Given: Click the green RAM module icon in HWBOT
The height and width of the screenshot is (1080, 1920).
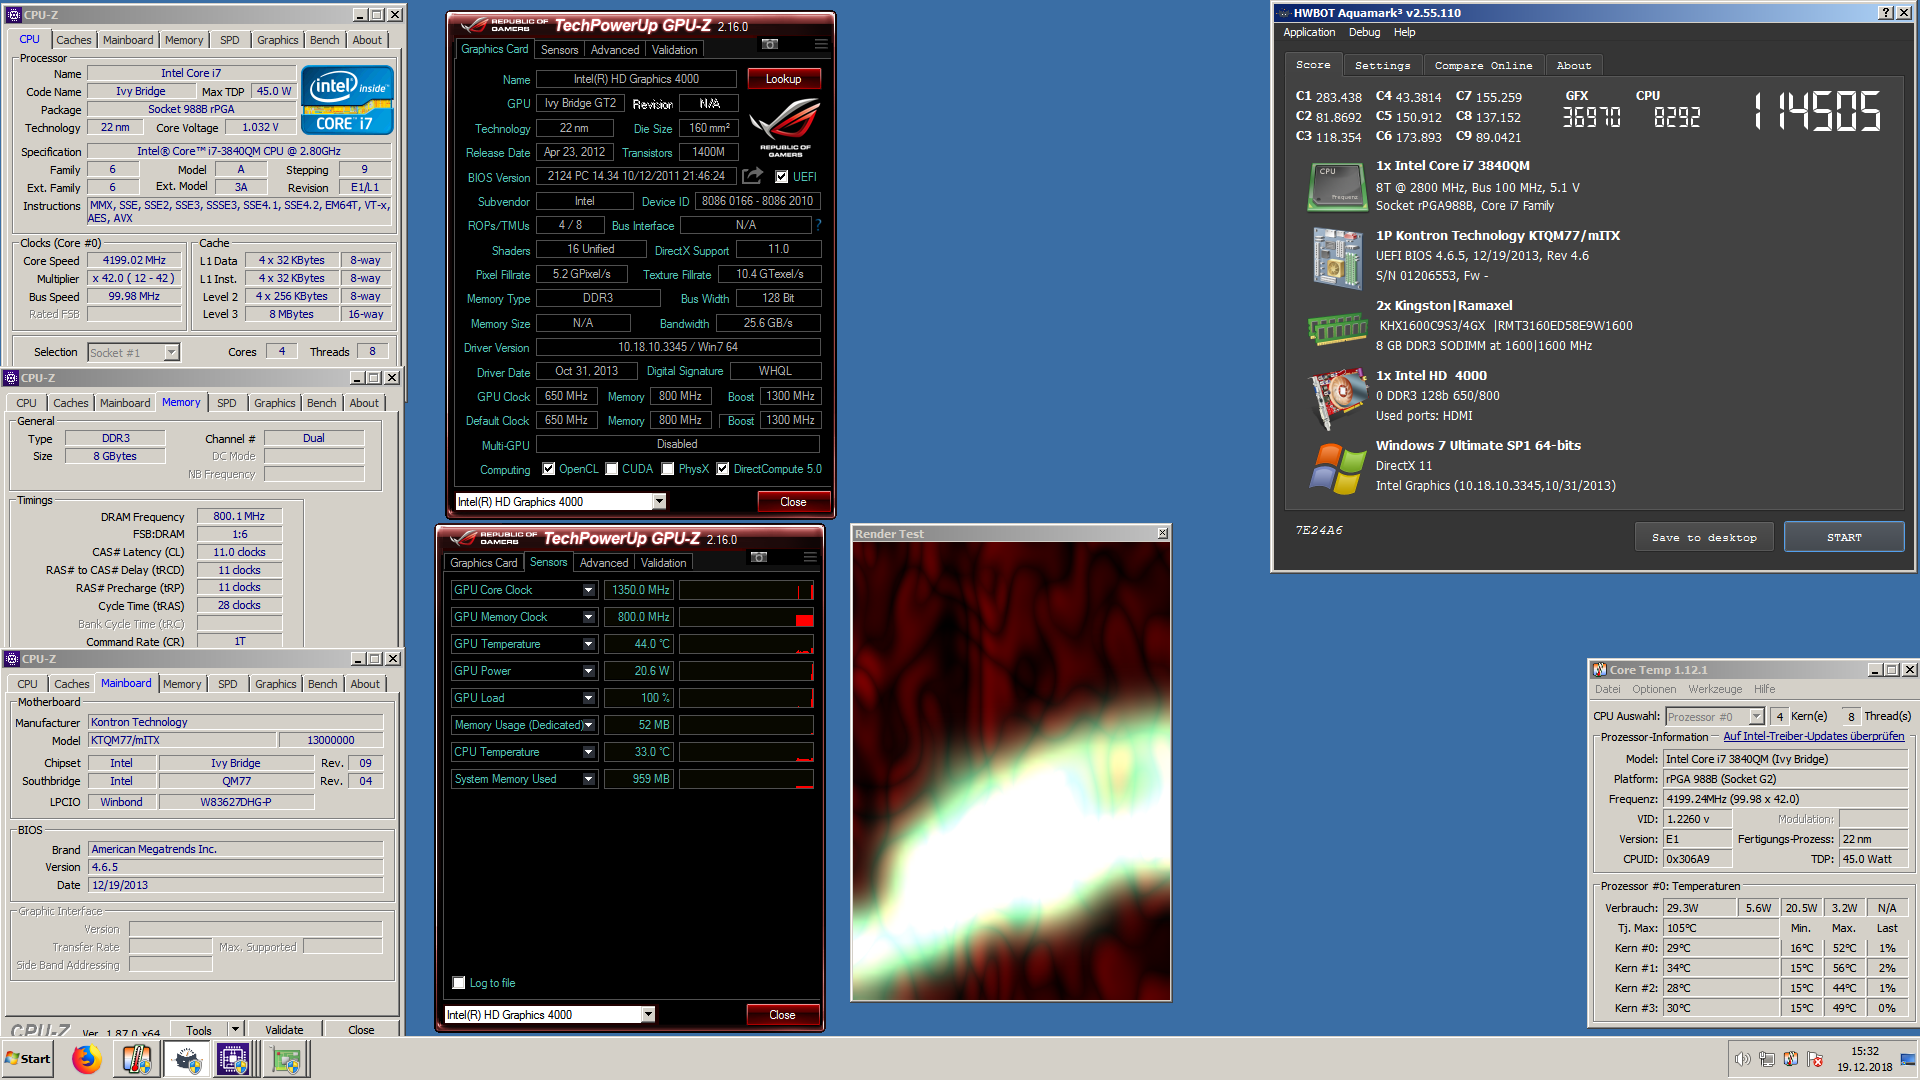Looking at the screenshot, I should point(1337,328).
